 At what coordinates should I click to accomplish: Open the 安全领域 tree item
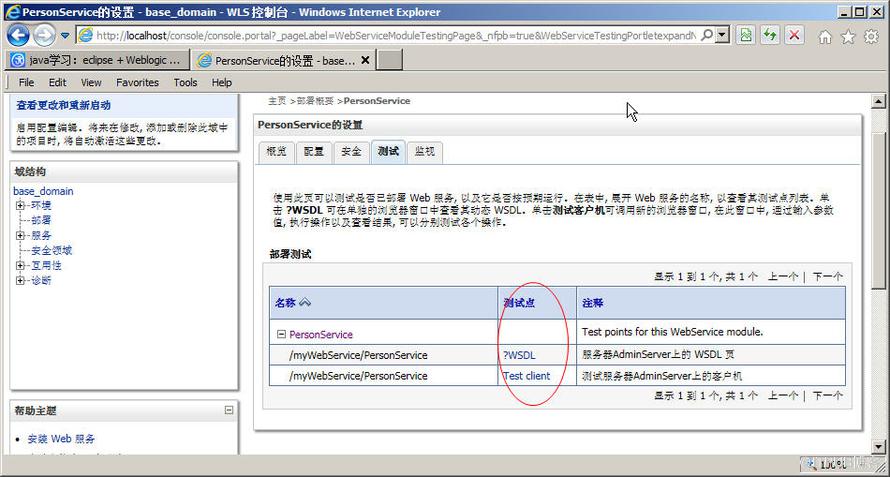(x=52, y=250)
